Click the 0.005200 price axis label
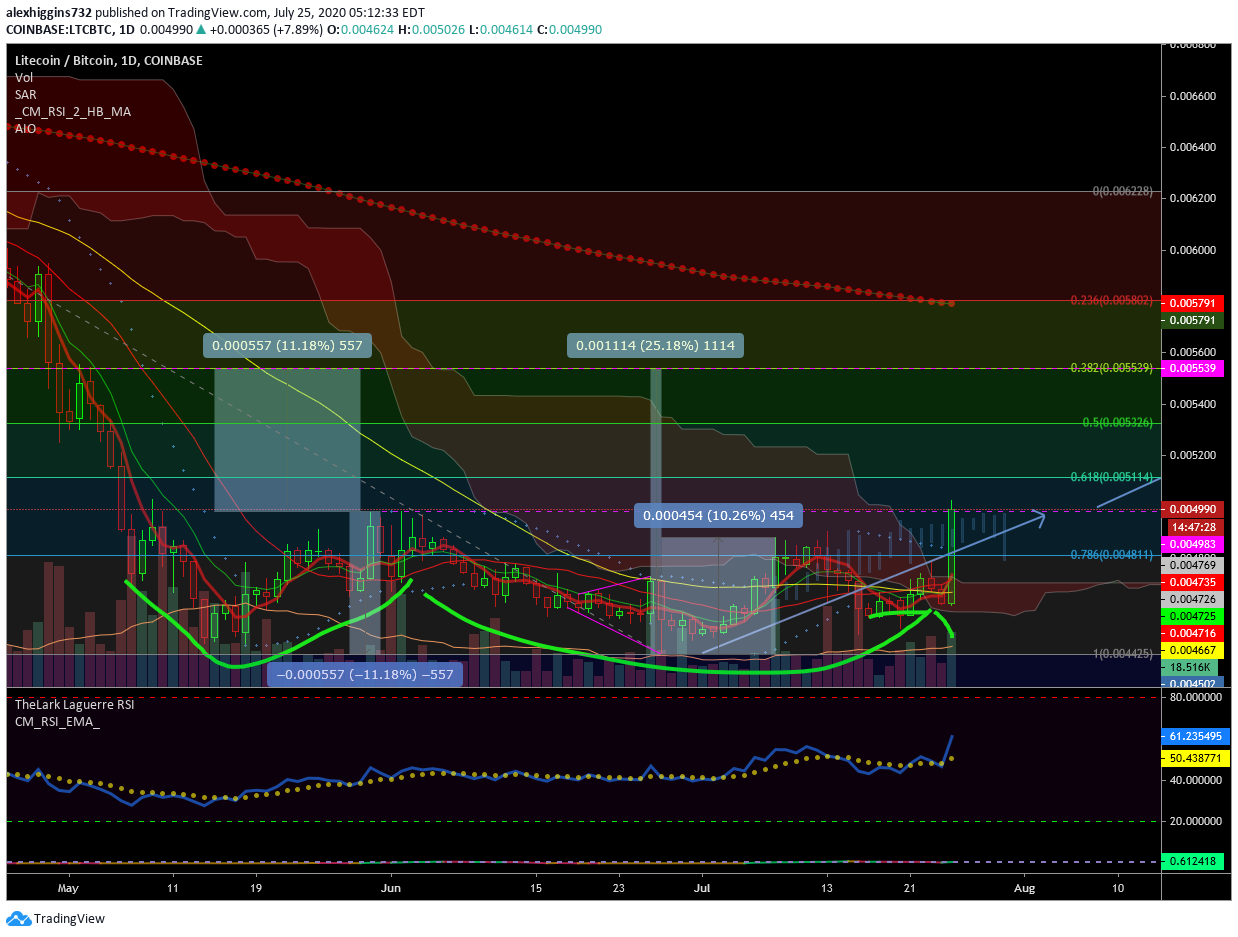 point(1192,455)
